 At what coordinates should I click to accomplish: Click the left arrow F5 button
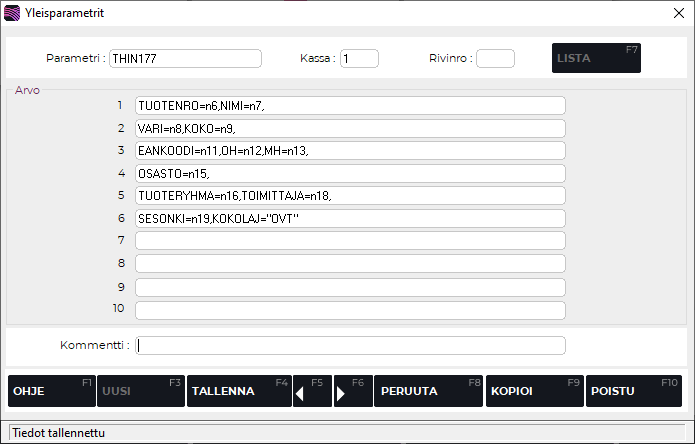[312, 391]
